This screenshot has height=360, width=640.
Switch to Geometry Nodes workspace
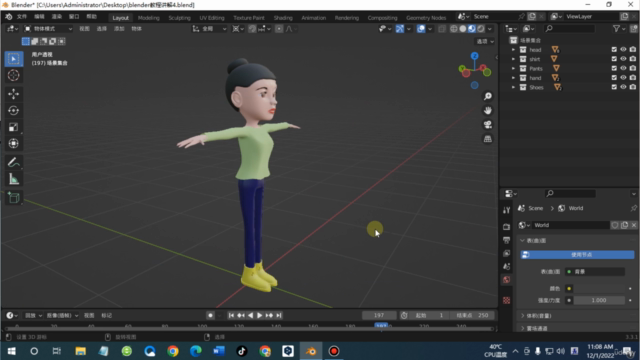[x=426, y=18]
